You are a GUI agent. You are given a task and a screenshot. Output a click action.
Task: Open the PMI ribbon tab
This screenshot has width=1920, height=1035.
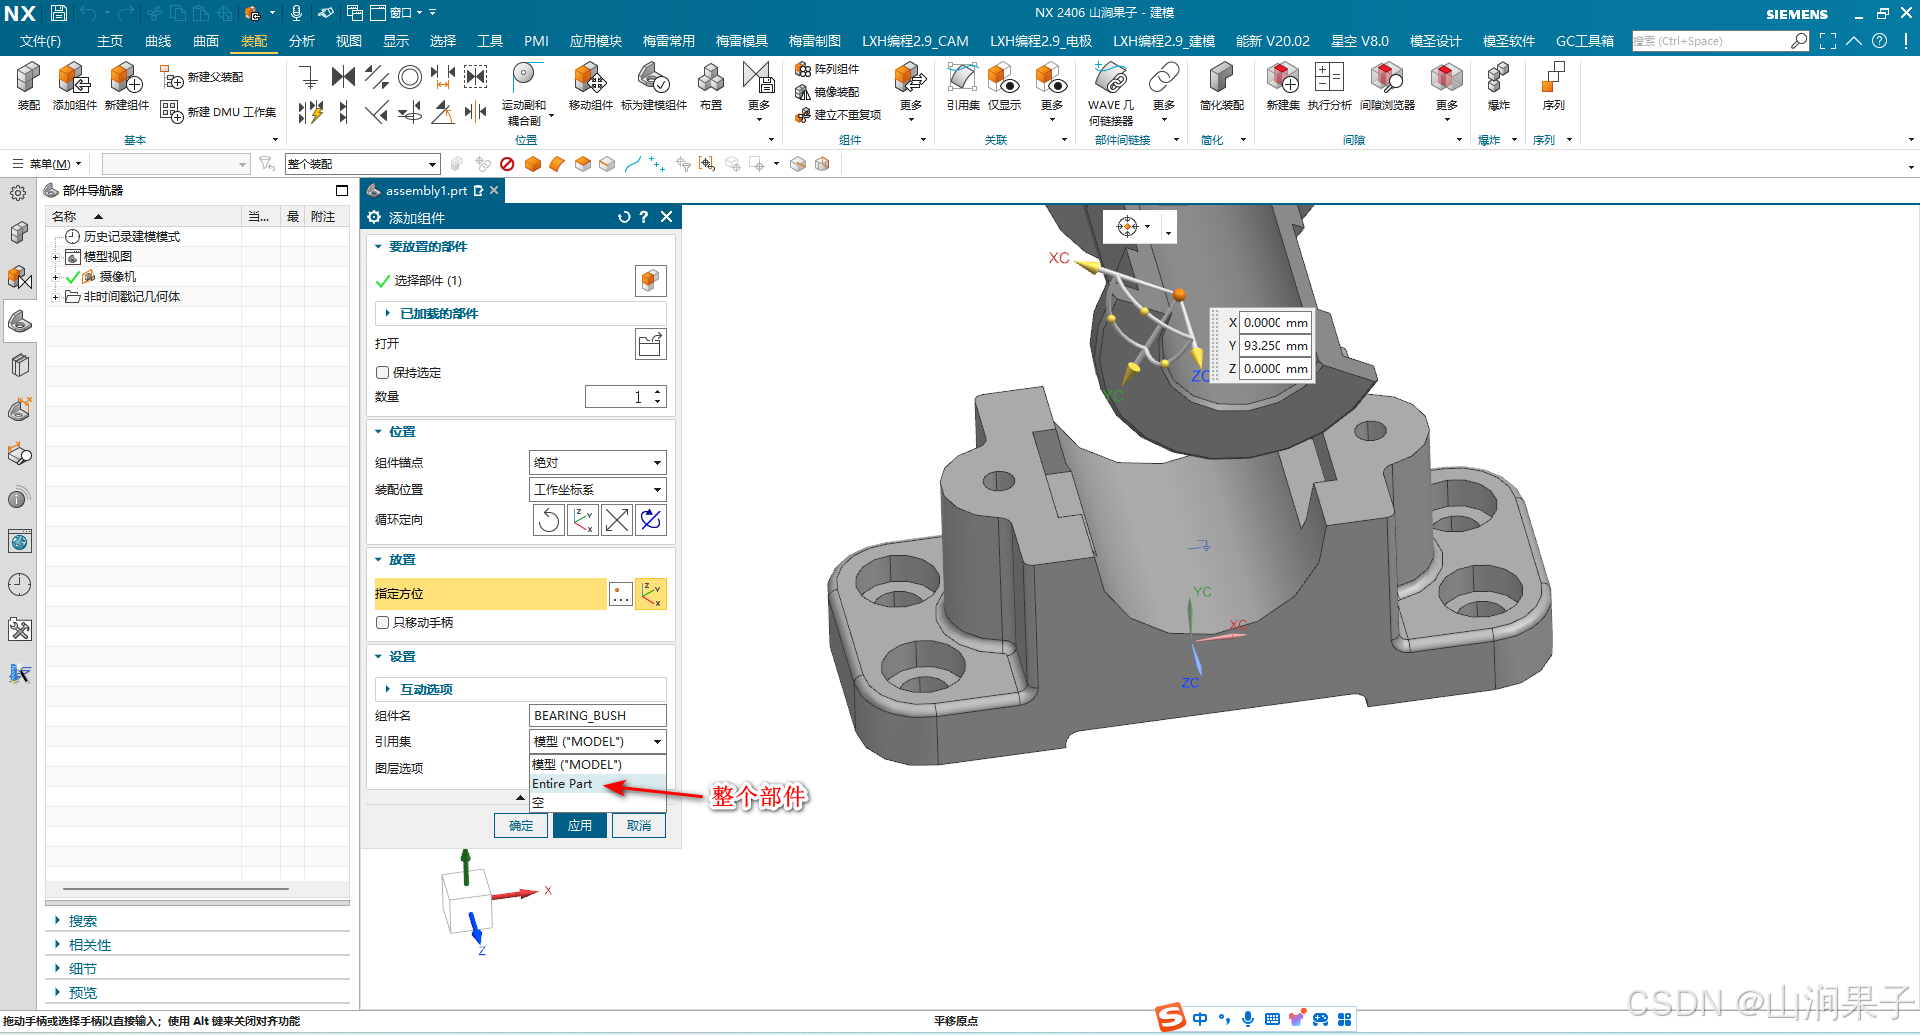[x=536, y=41]
